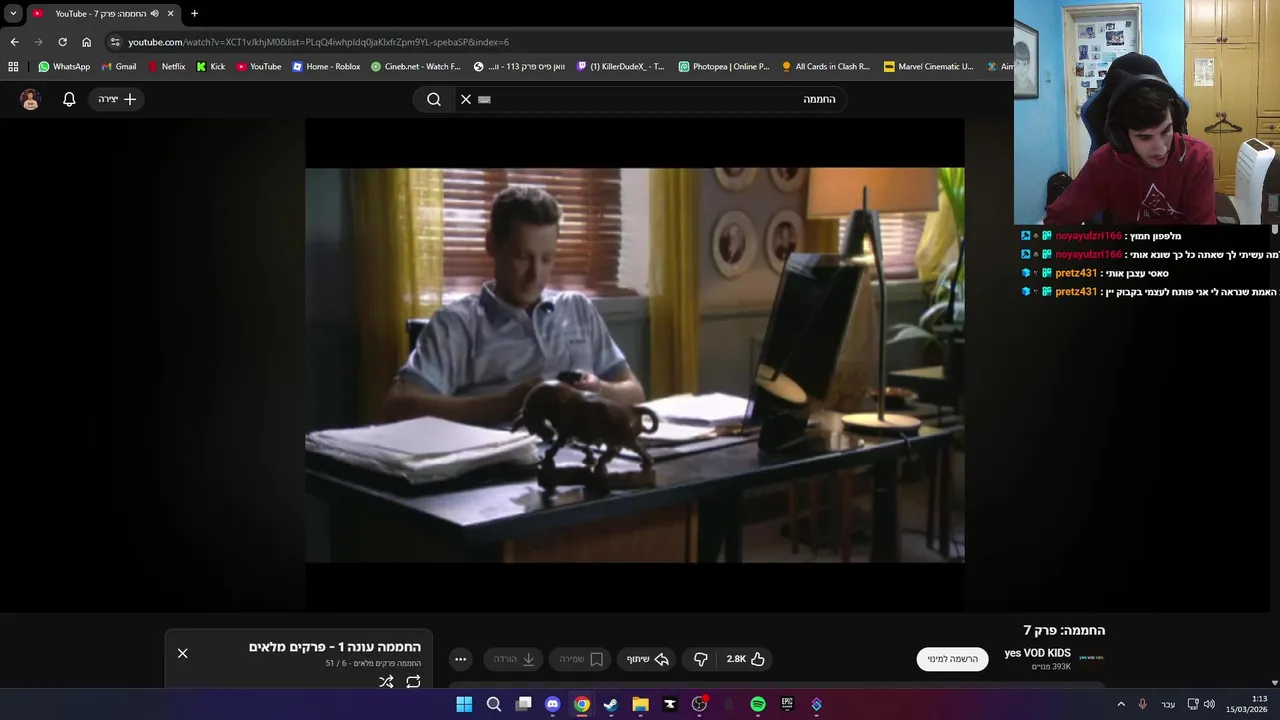Click the Create (יצירה) button
Screen dimensions: 1280x720
117,99
